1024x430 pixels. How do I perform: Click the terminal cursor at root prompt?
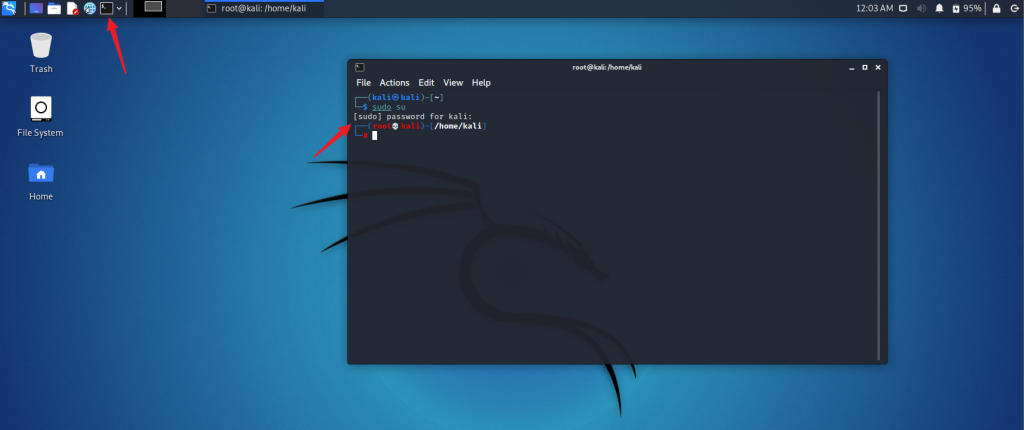click(x=375, y=135)
